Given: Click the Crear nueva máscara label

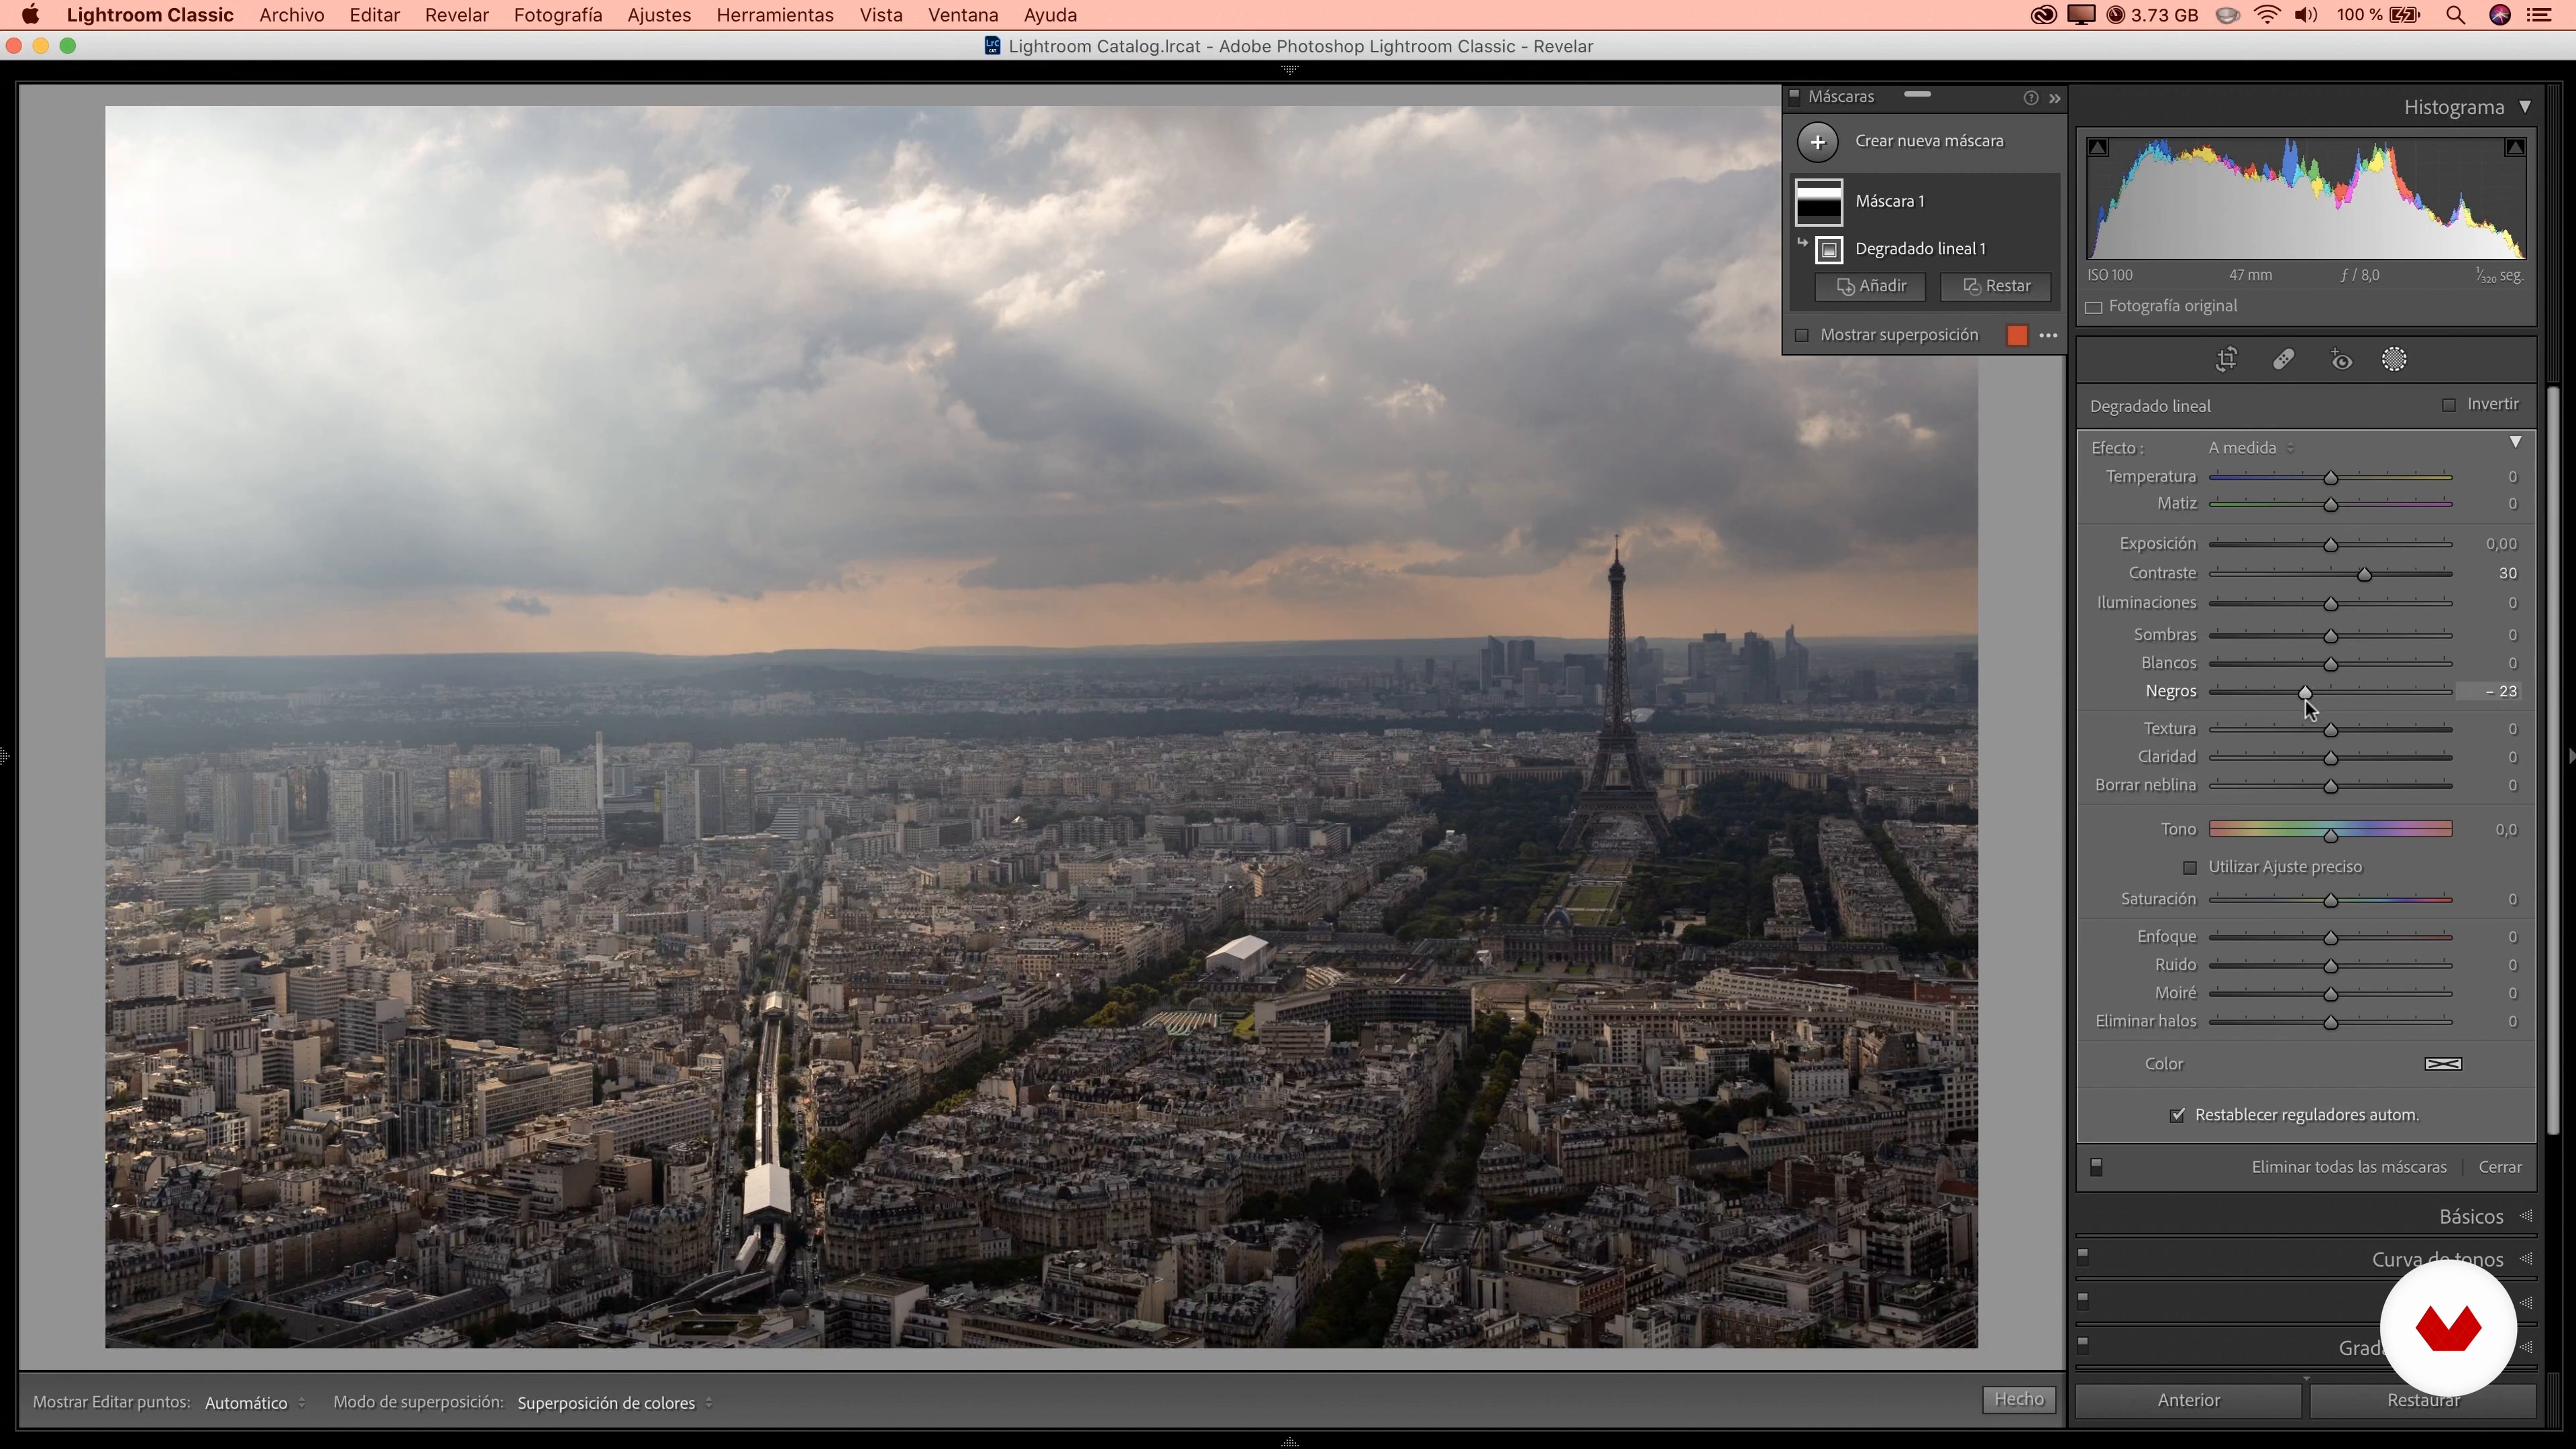Looking at the screenshot, I should click(x=1929, y=141).
